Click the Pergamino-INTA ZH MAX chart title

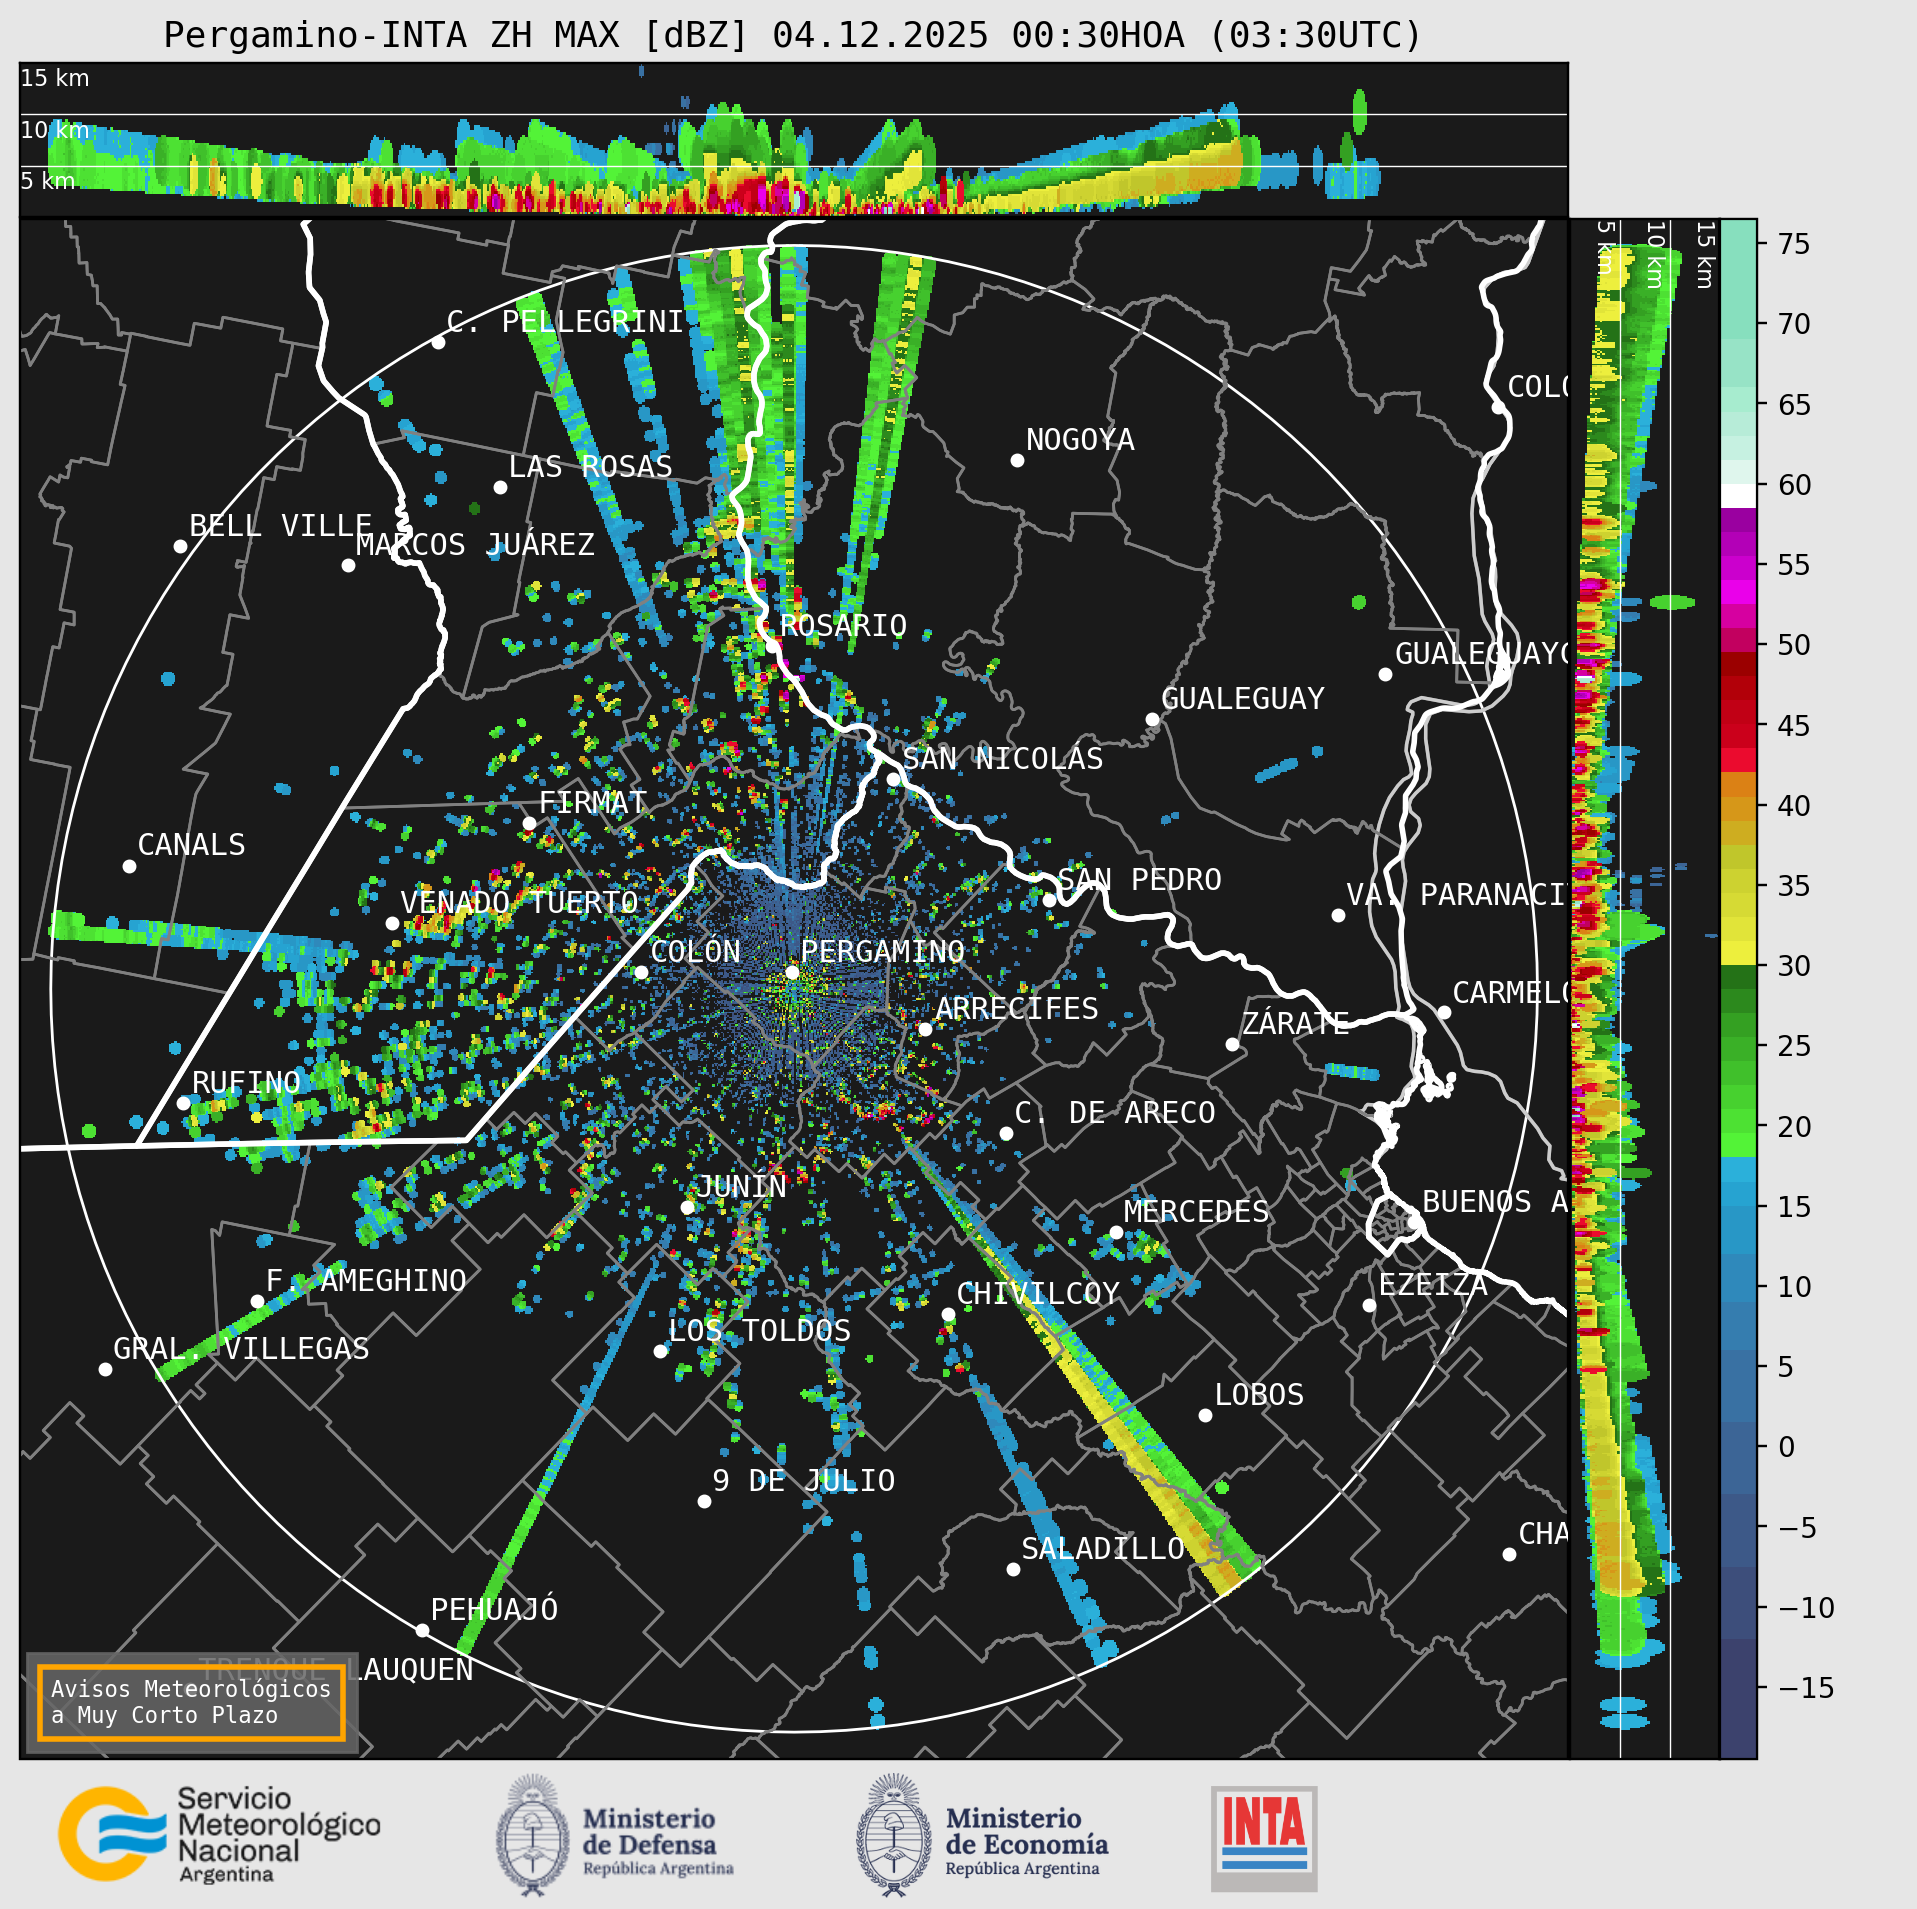point(792,35)
